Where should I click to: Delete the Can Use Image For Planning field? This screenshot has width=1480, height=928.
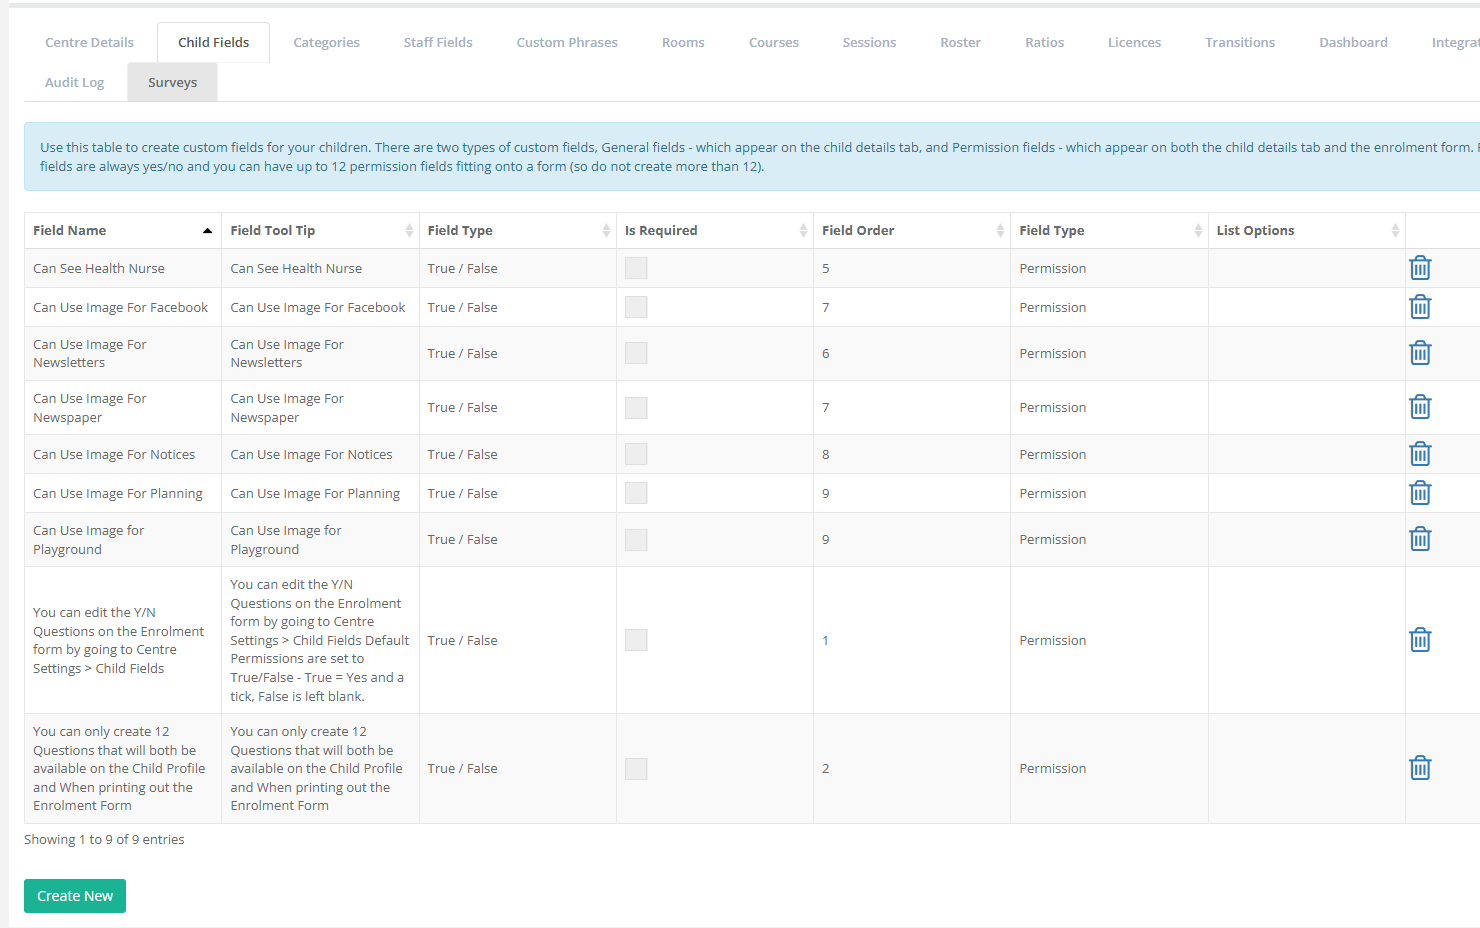pyautogui.click(x=1420, y=493)
